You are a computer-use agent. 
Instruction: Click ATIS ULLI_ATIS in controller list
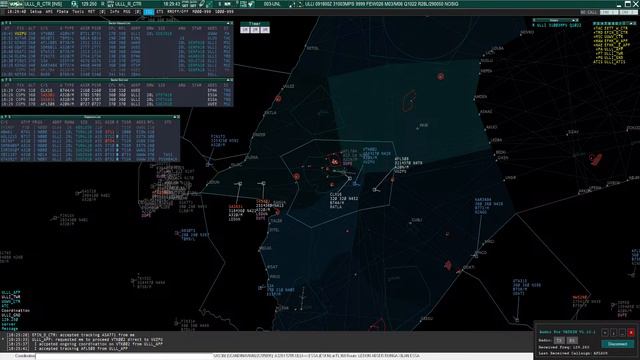click(x=610, y=62)
